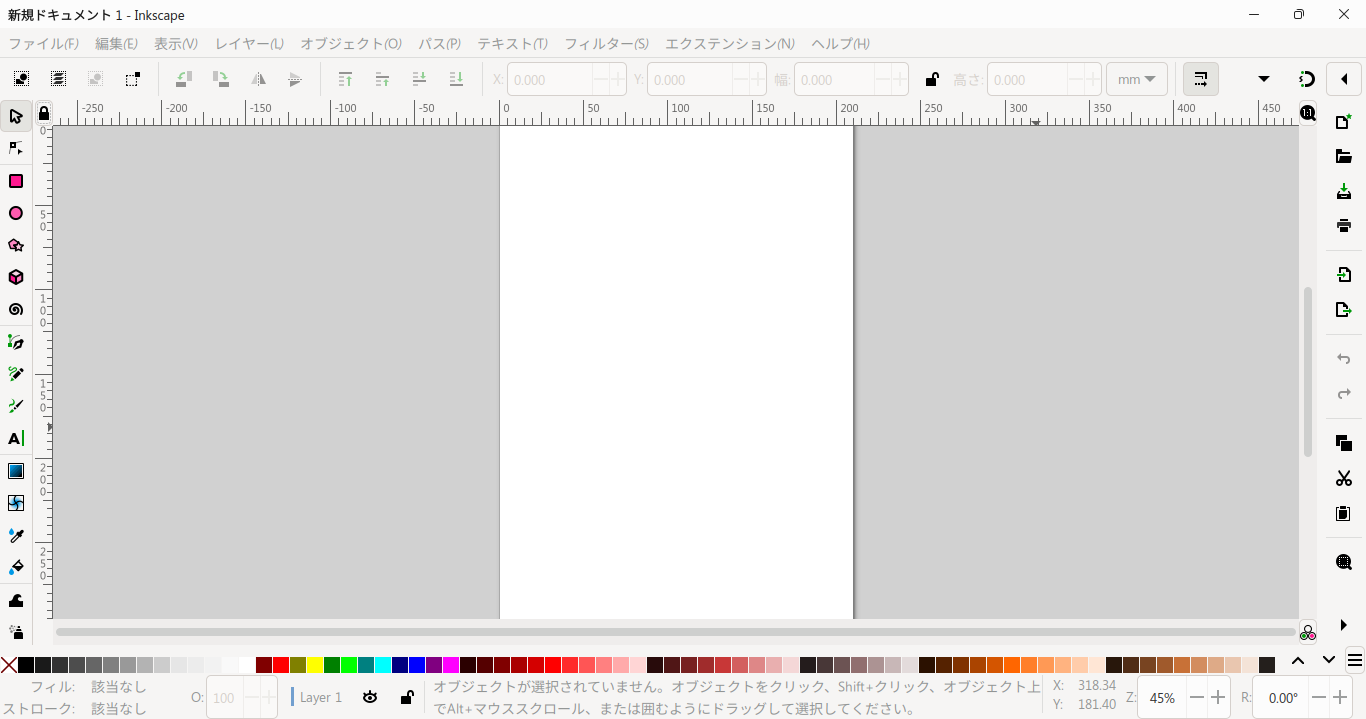Viewport: 1366px width, 719px height.
Task: Open the フィルター(S) menu
Action: 606,44
